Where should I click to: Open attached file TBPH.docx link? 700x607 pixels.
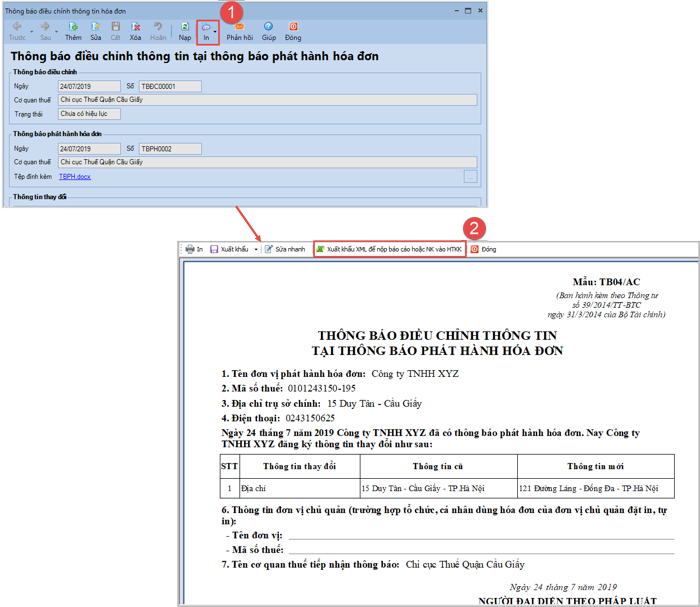pyautogui.click(x=75, y=177)
